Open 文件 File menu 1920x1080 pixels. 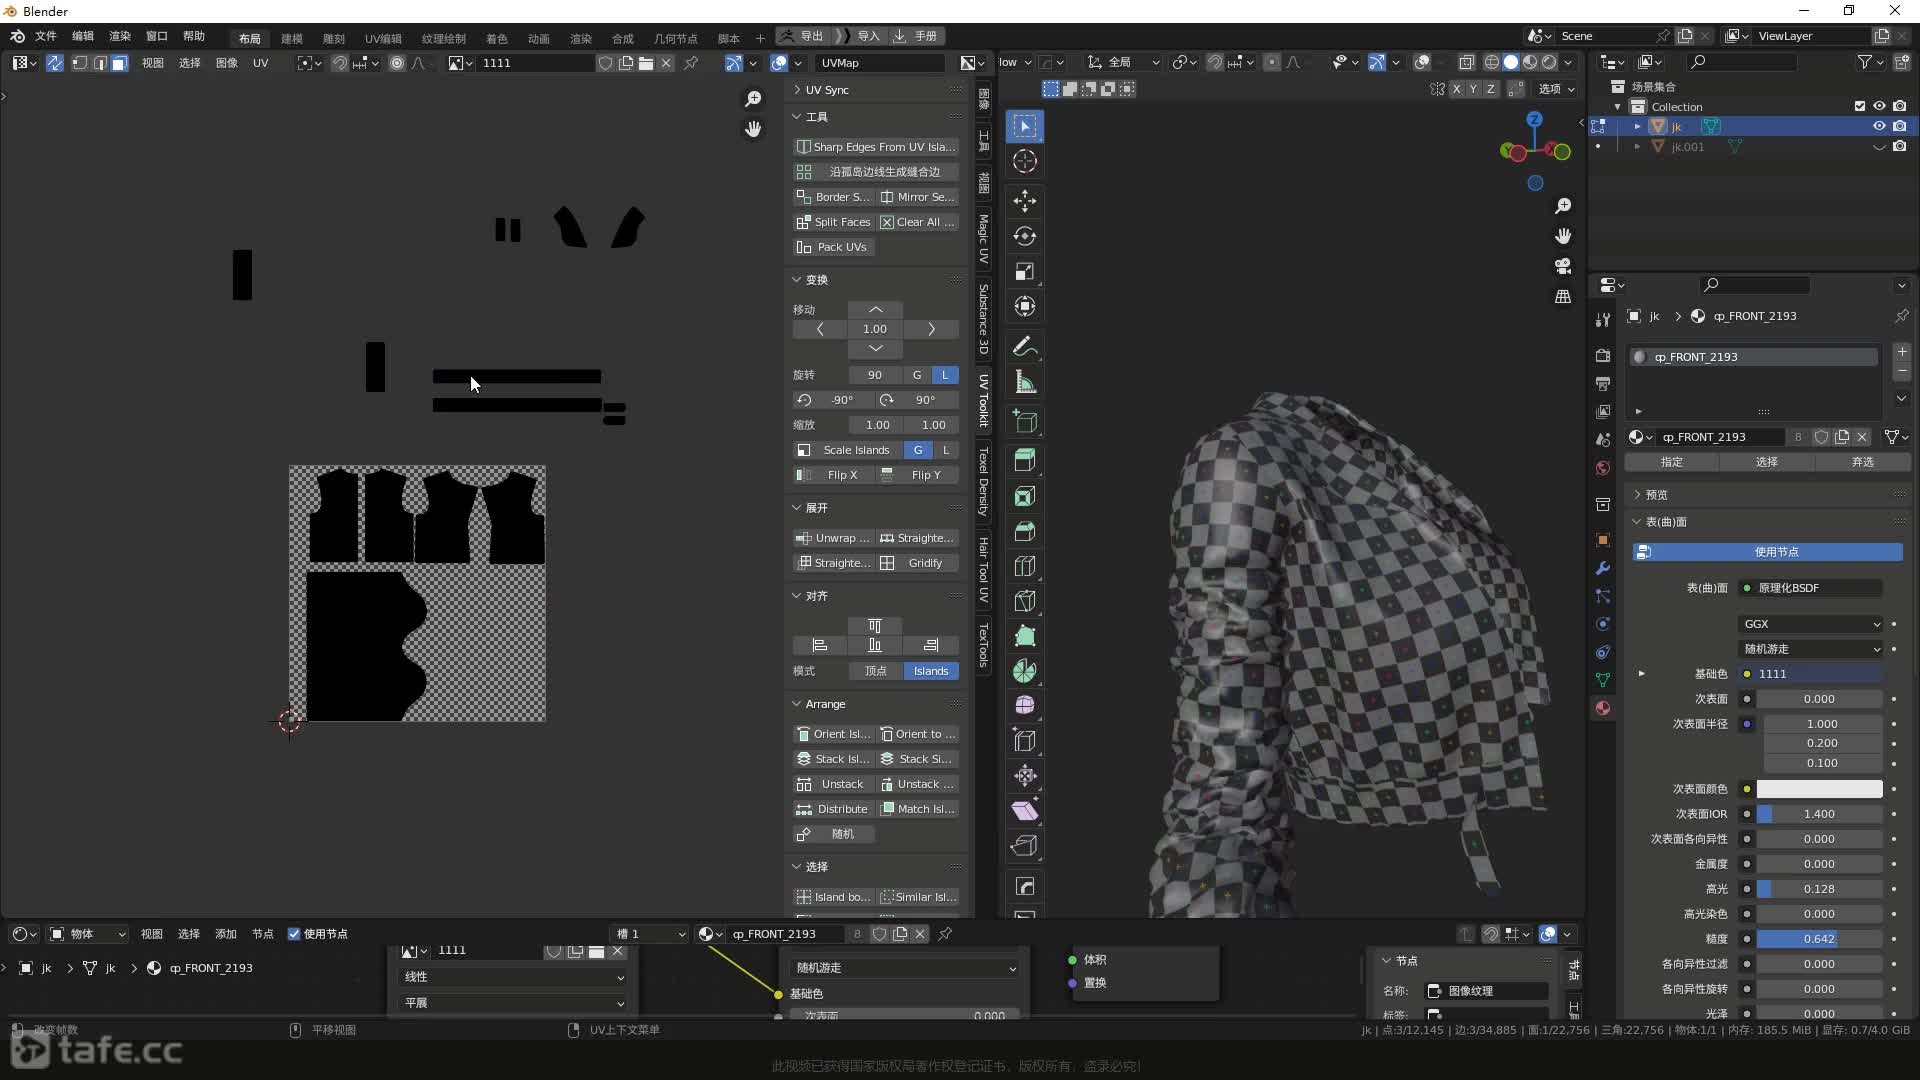pos(46,36)
